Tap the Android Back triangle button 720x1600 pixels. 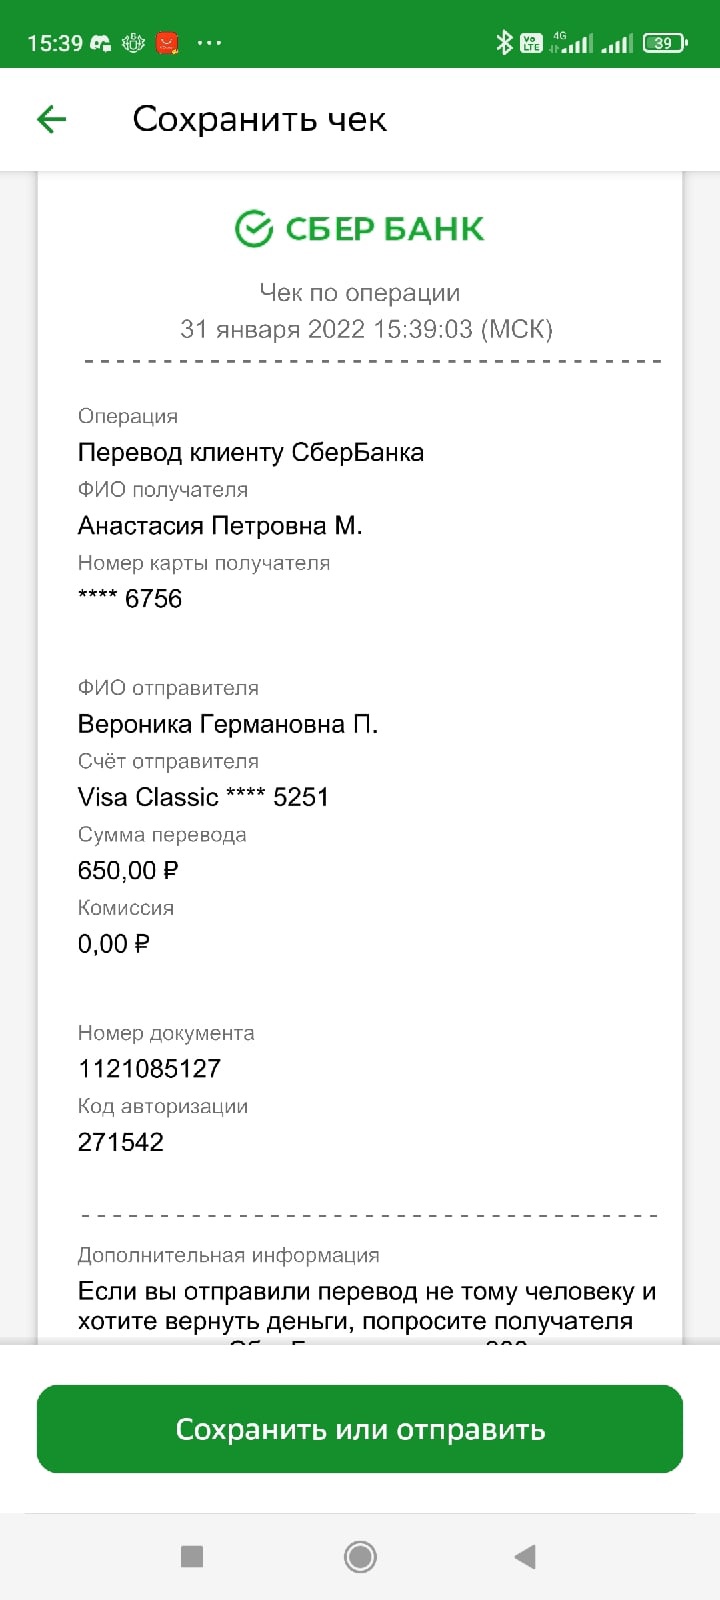[x=525, y=1556]
